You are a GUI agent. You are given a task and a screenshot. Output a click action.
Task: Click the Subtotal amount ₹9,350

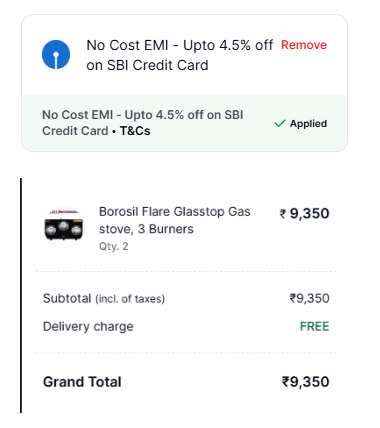tap(309, 298)
